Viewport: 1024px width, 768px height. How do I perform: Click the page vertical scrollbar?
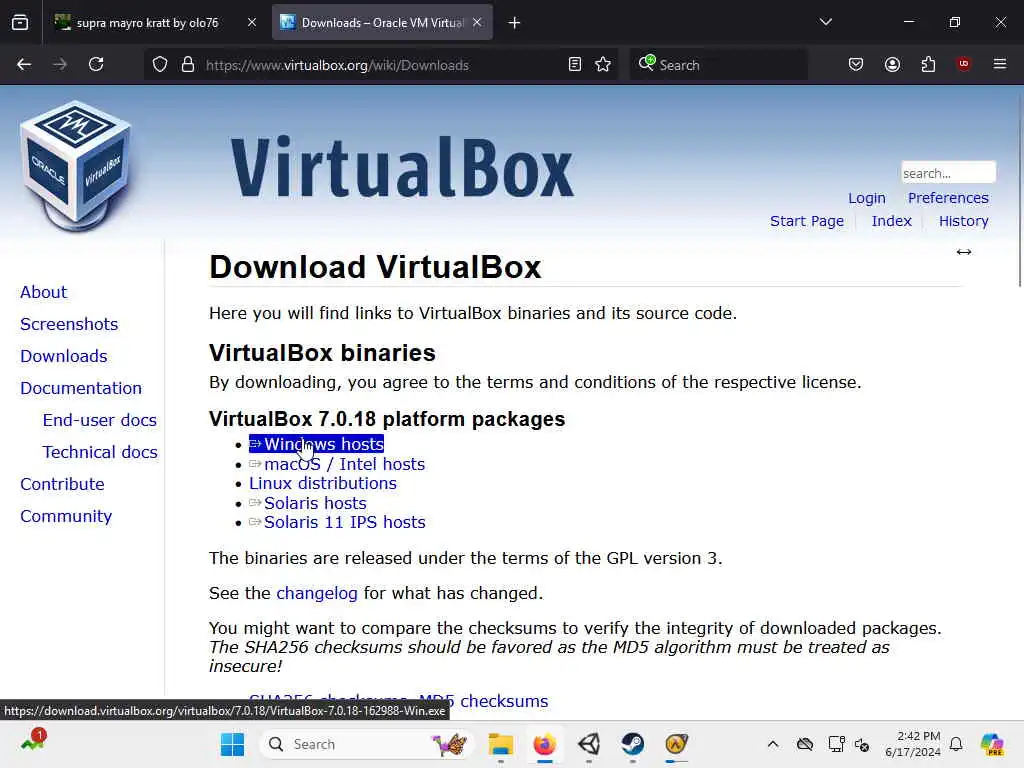point(1019,189)
